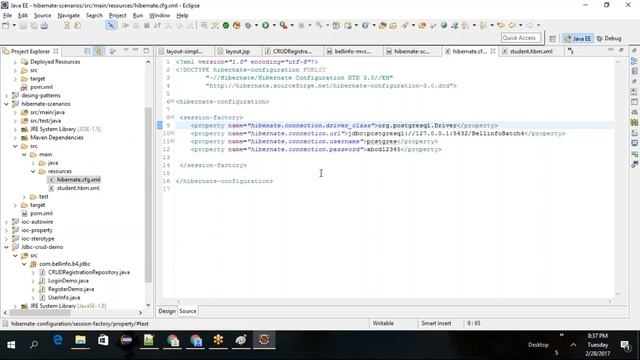Maximize the Project Explorer panel
This screenshot has height=360, width=640.
146,51
